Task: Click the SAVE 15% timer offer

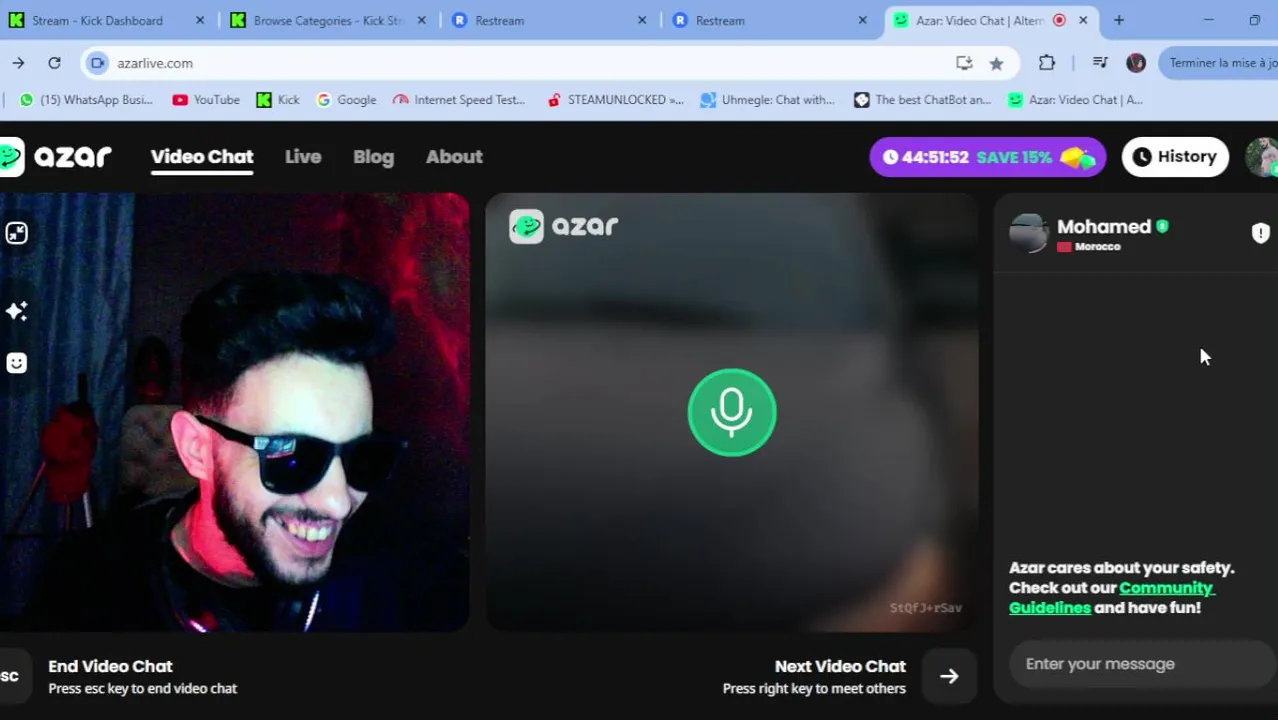Action: (988, 157)
